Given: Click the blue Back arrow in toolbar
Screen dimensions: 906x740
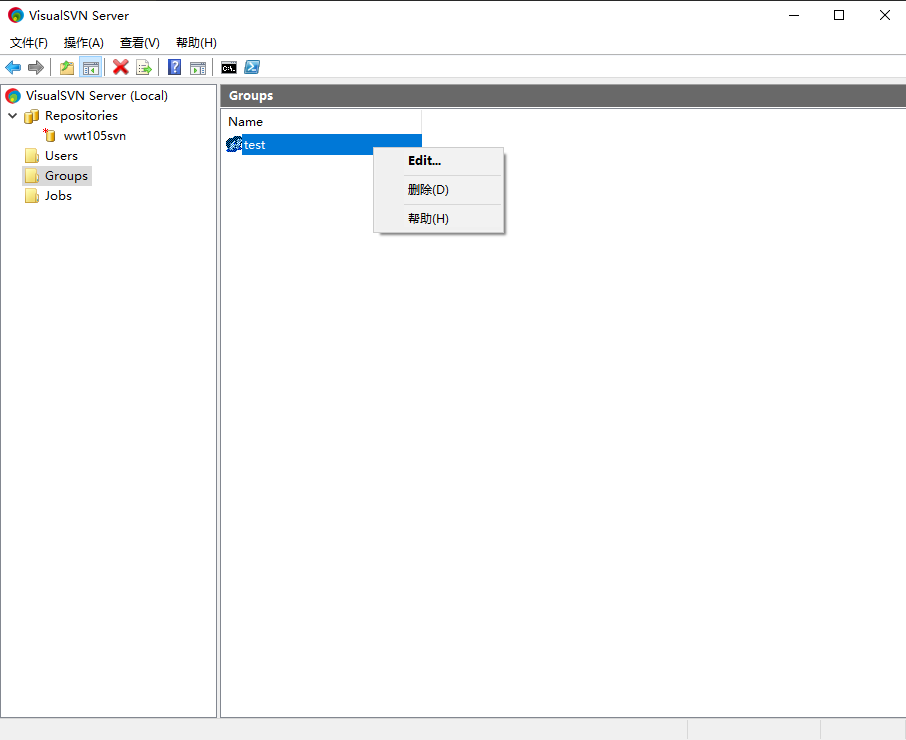Looking at the screenshot, I should coord(13,67).
